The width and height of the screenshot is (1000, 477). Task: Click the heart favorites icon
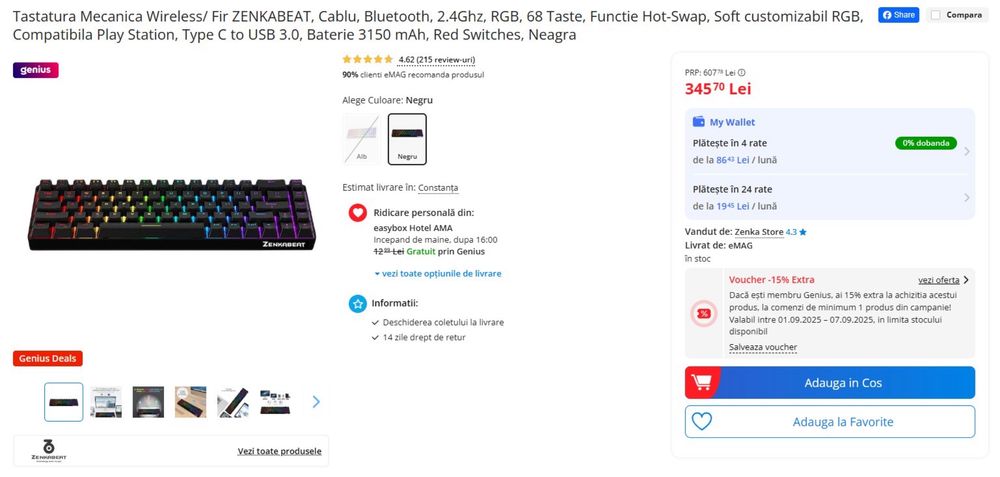pos(701,421)
